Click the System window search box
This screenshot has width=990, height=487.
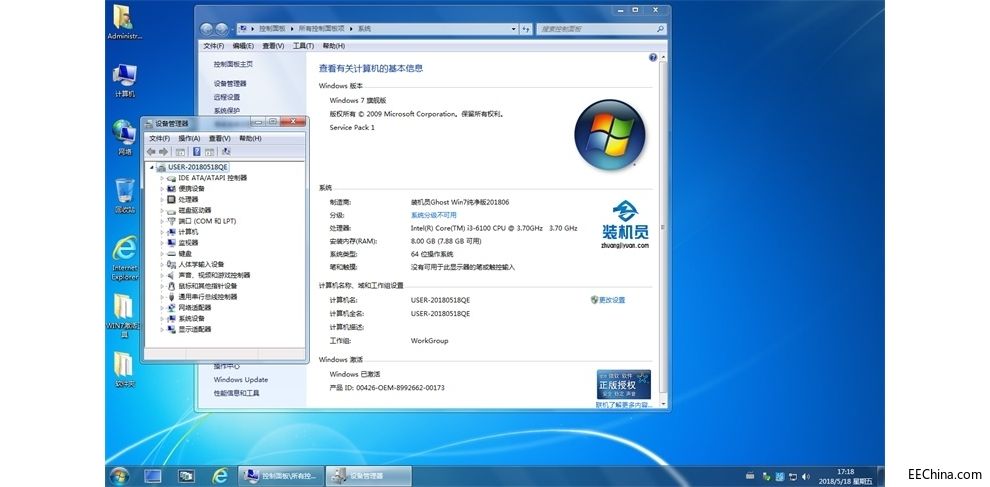point(601,29)
